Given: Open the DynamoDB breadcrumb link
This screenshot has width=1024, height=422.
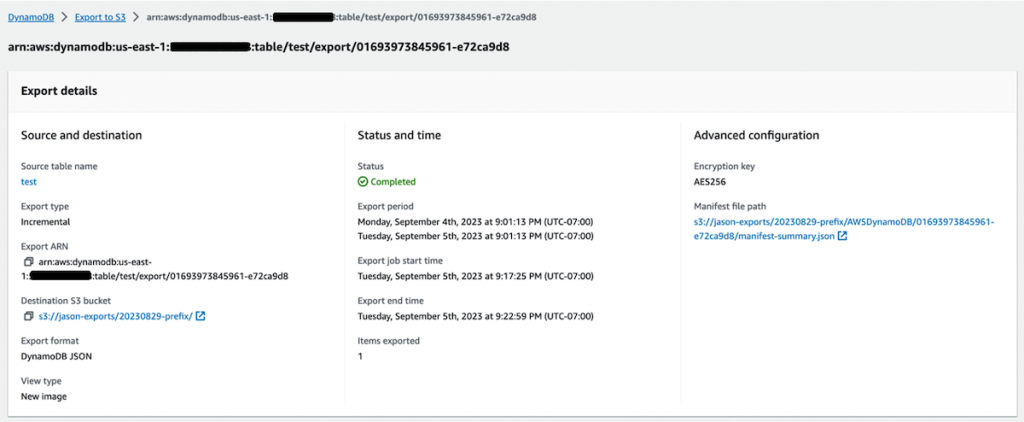Looking at the screenshot, I should (29, 17).
